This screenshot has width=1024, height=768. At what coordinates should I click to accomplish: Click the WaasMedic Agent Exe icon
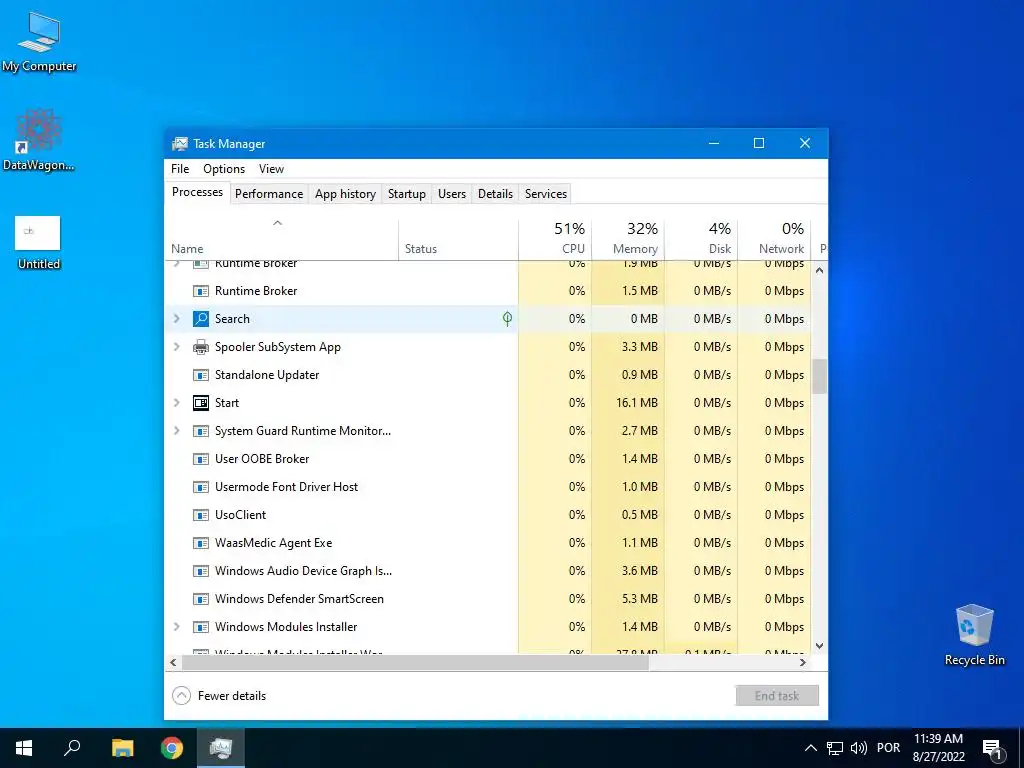pyautogui.click(x=200, y=543)
